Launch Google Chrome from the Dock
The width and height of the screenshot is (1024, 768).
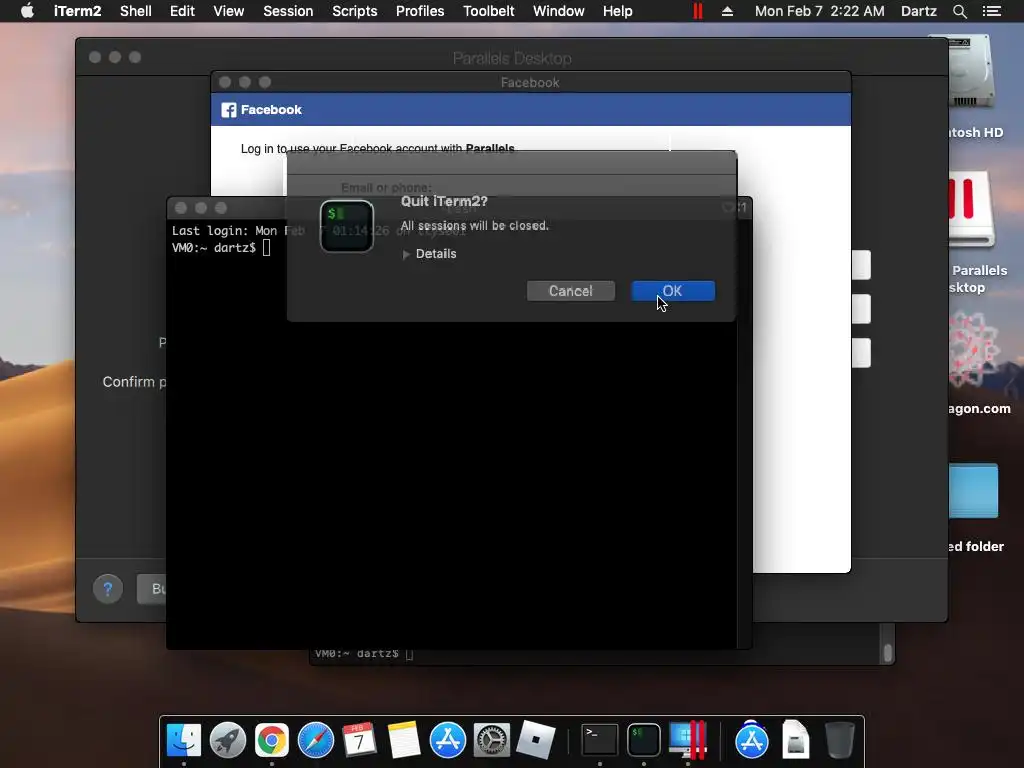(x=272, y=740)
